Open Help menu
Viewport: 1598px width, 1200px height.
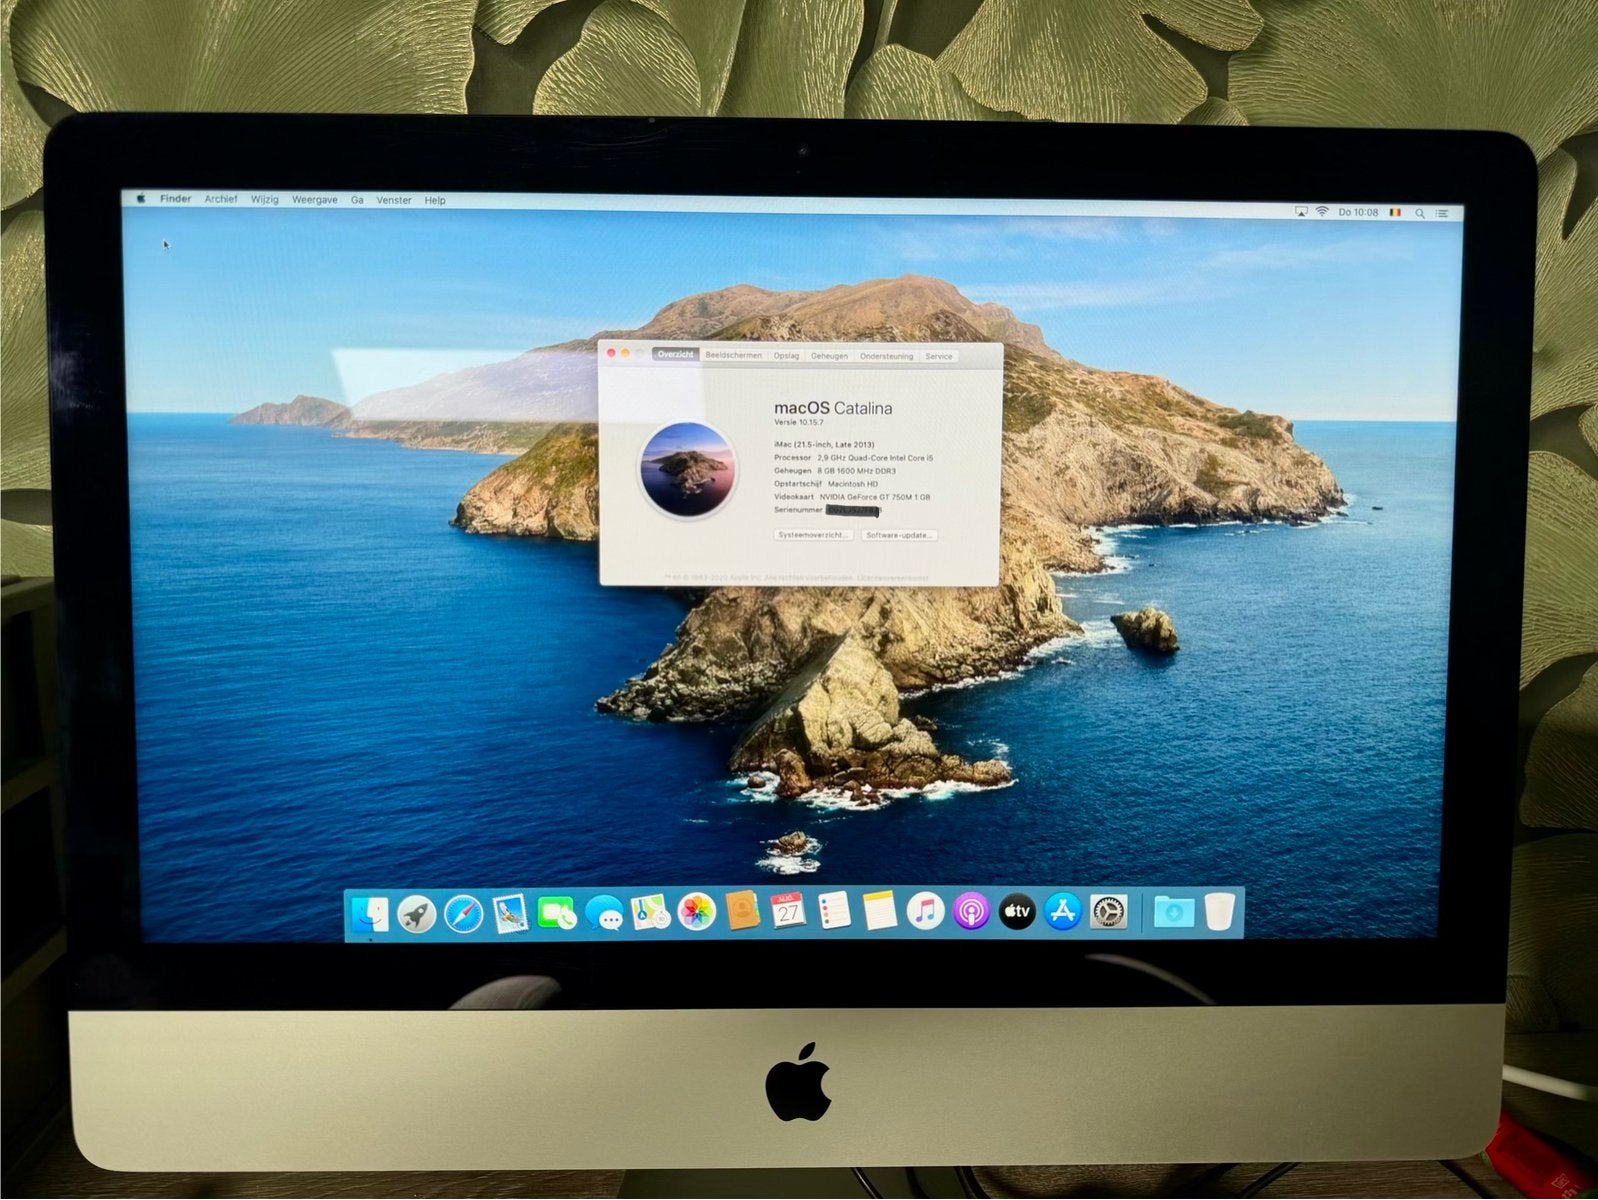(x=435, y=201)
